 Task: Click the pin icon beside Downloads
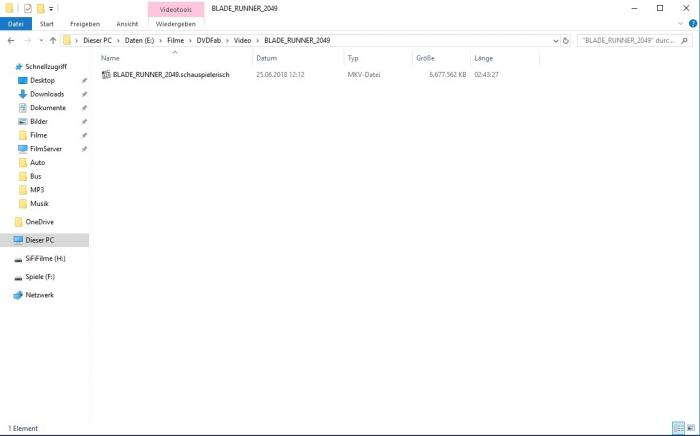click(x=84, y=95)
